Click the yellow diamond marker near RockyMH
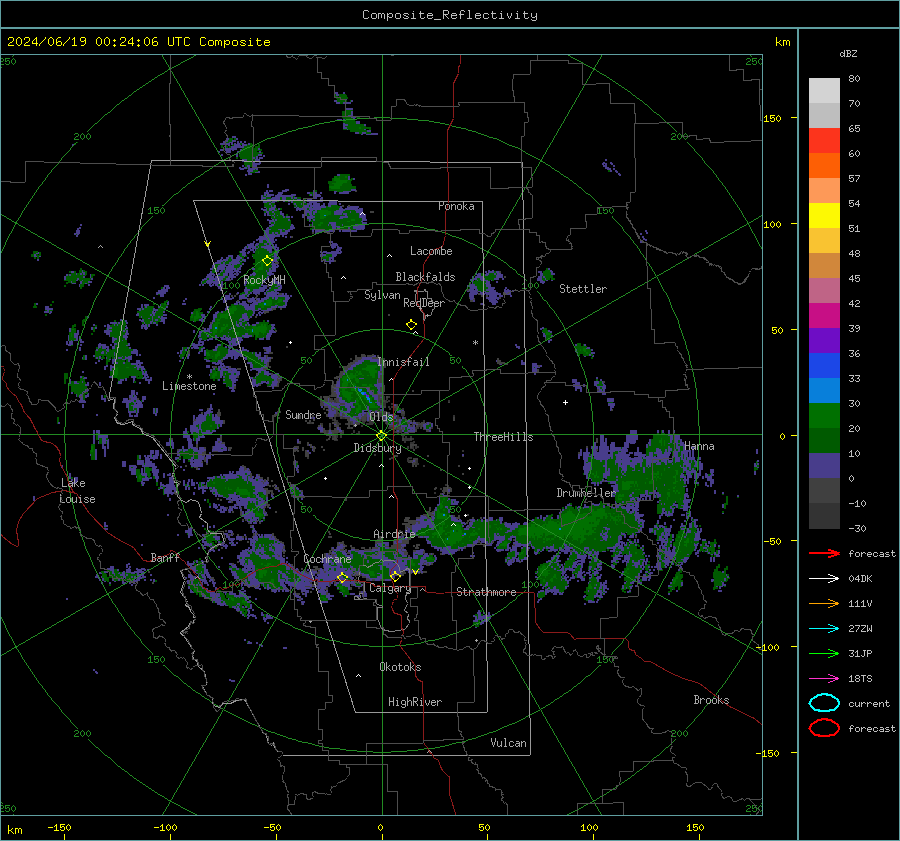This screenshot has height=841, width=900. click(267, 261)
